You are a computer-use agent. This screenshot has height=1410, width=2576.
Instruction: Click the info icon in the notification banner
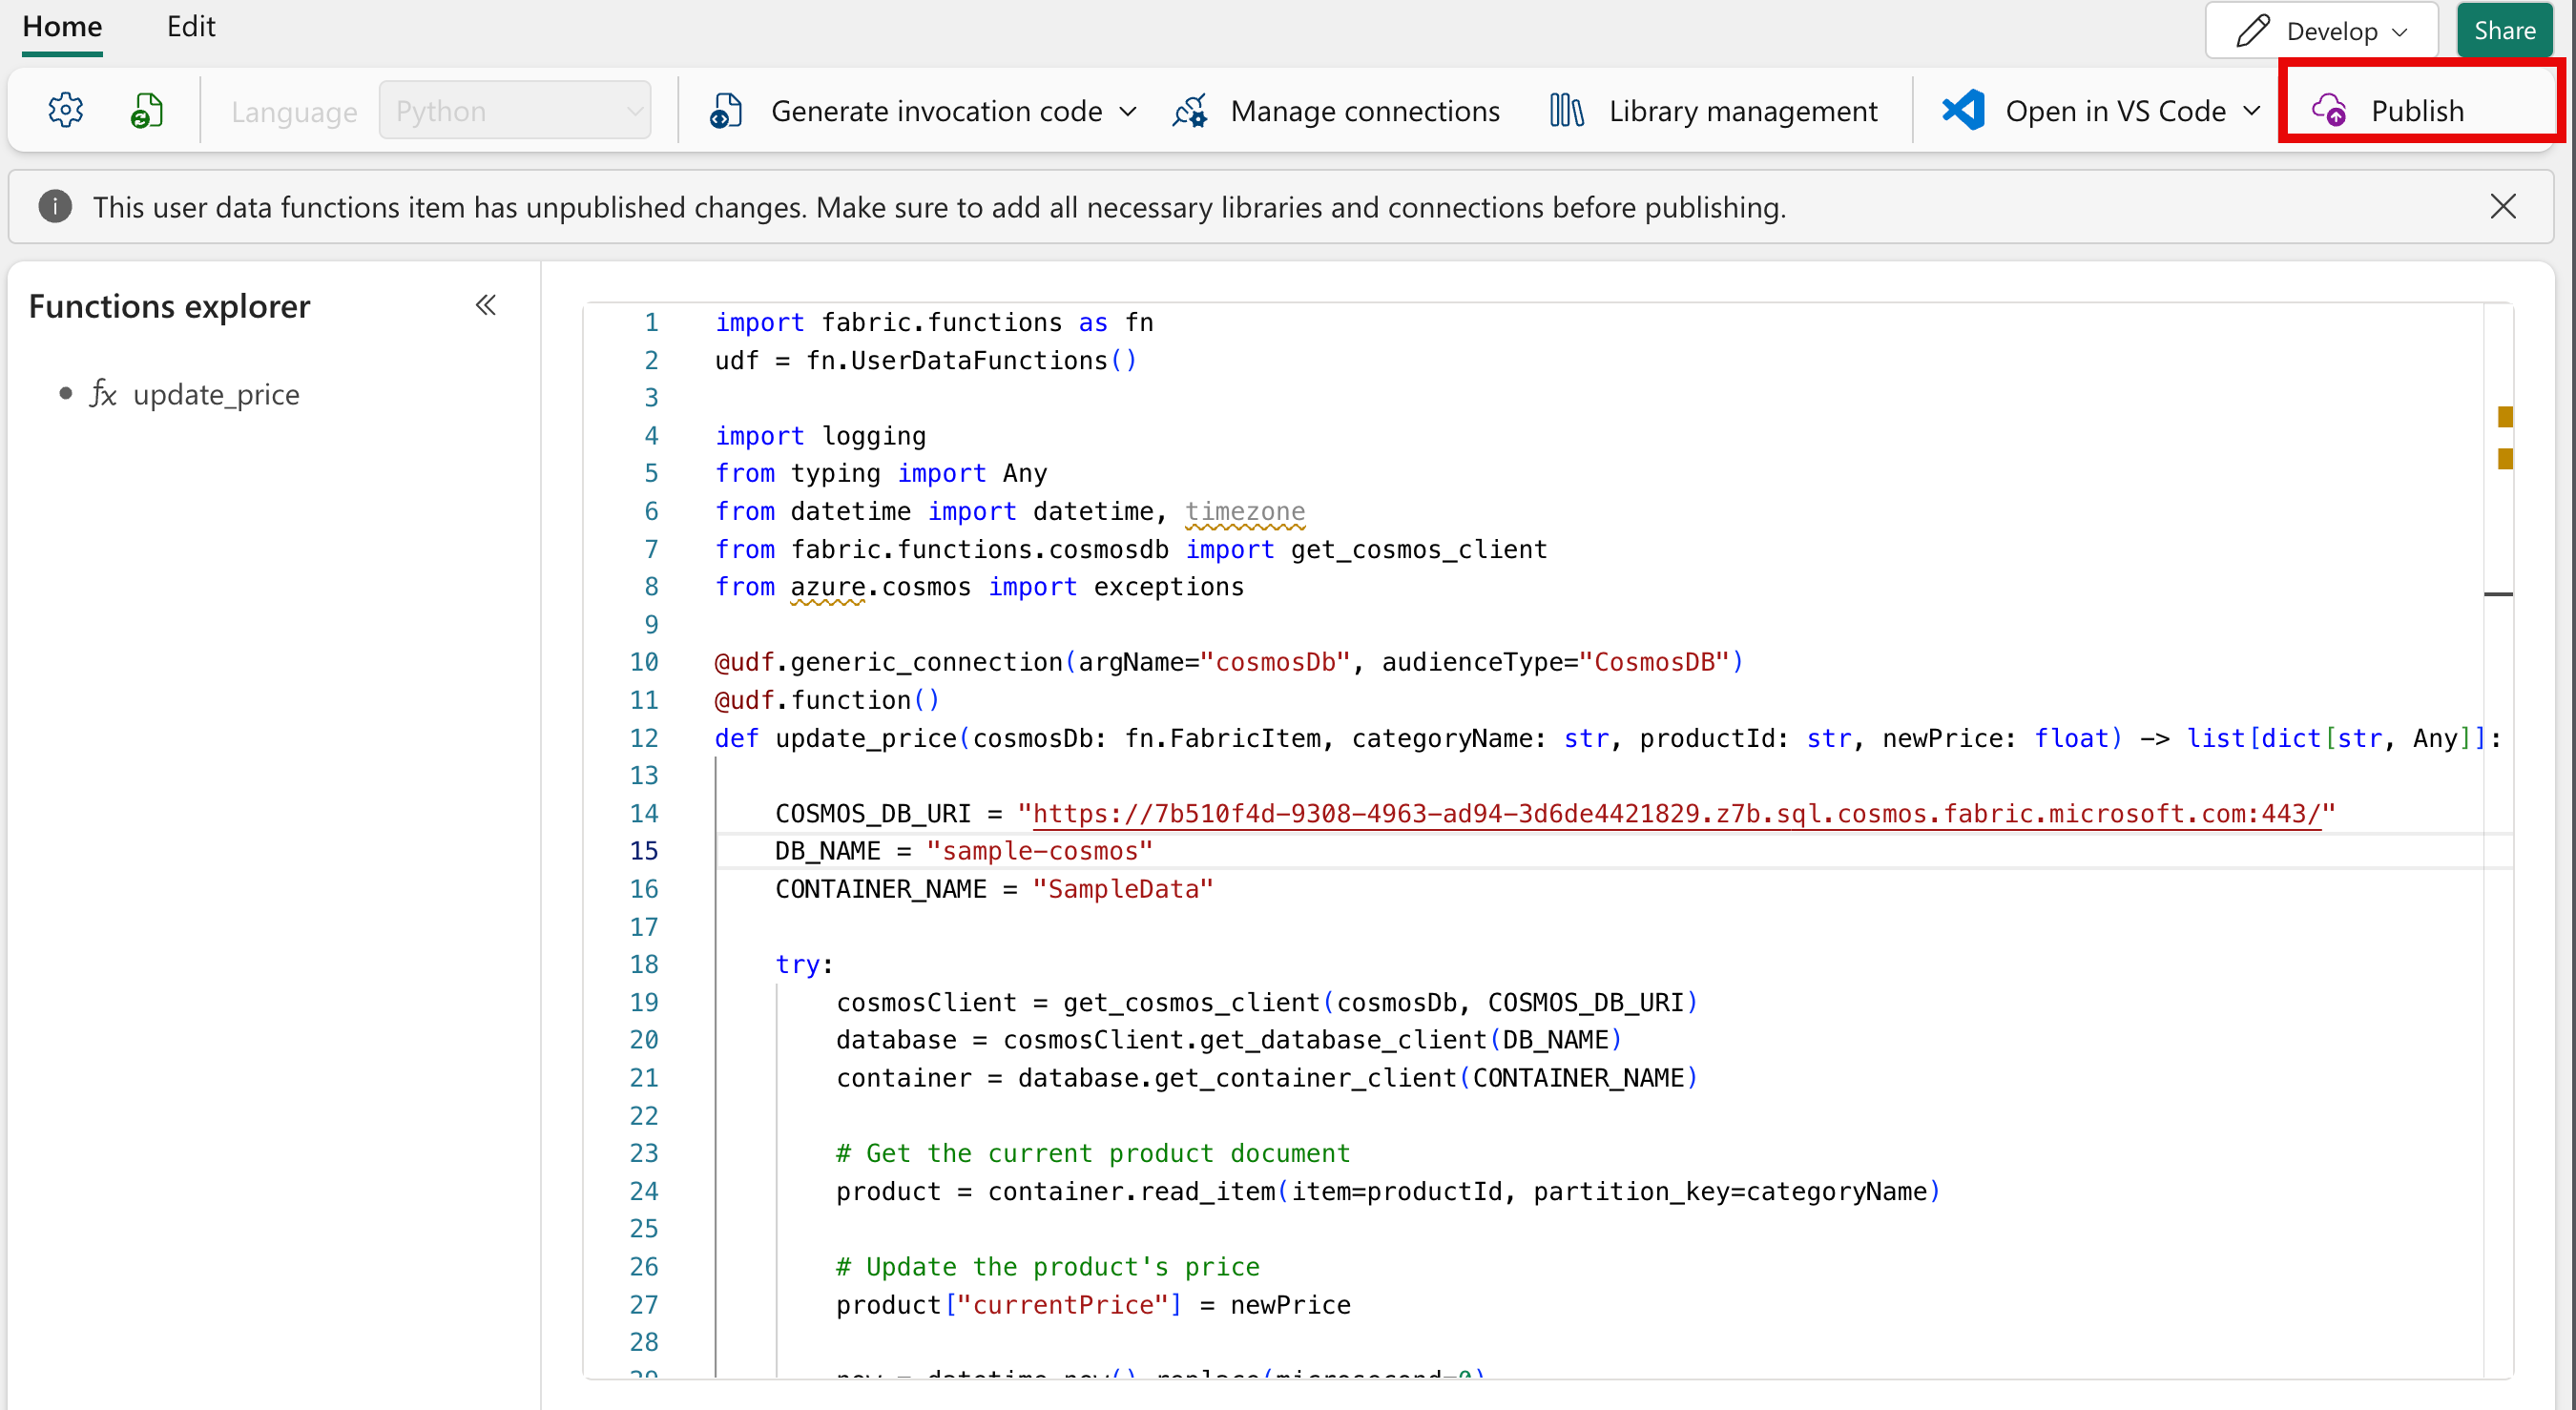55,207
